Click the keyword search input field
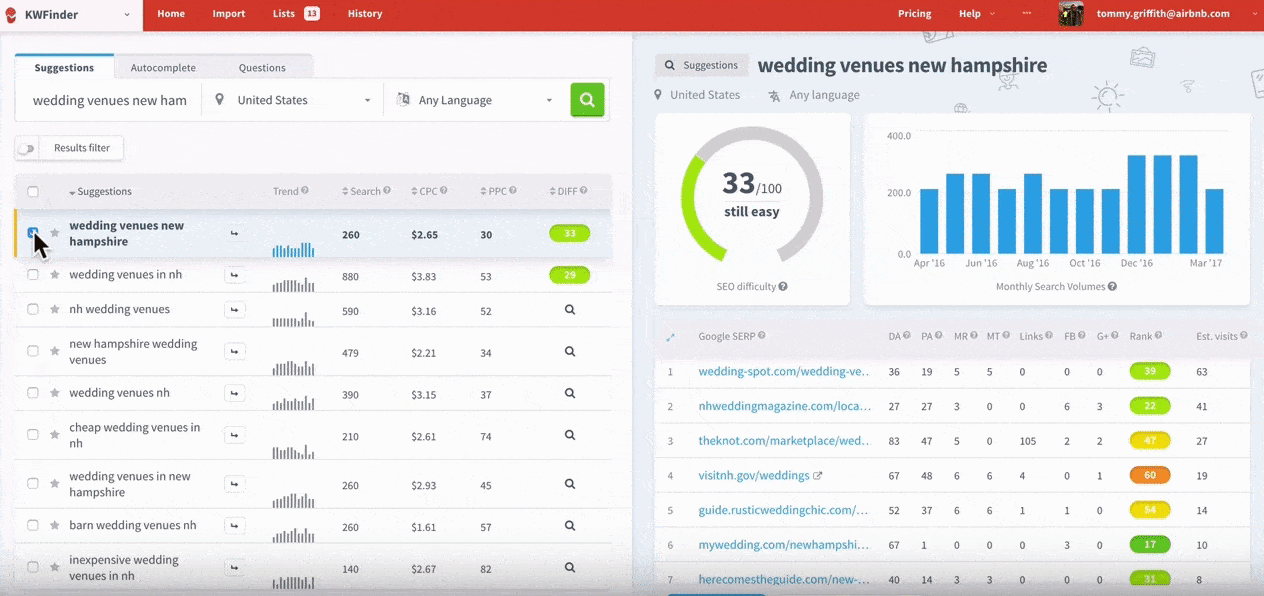This screenshot has height=596, width=1264. [108, 100]
